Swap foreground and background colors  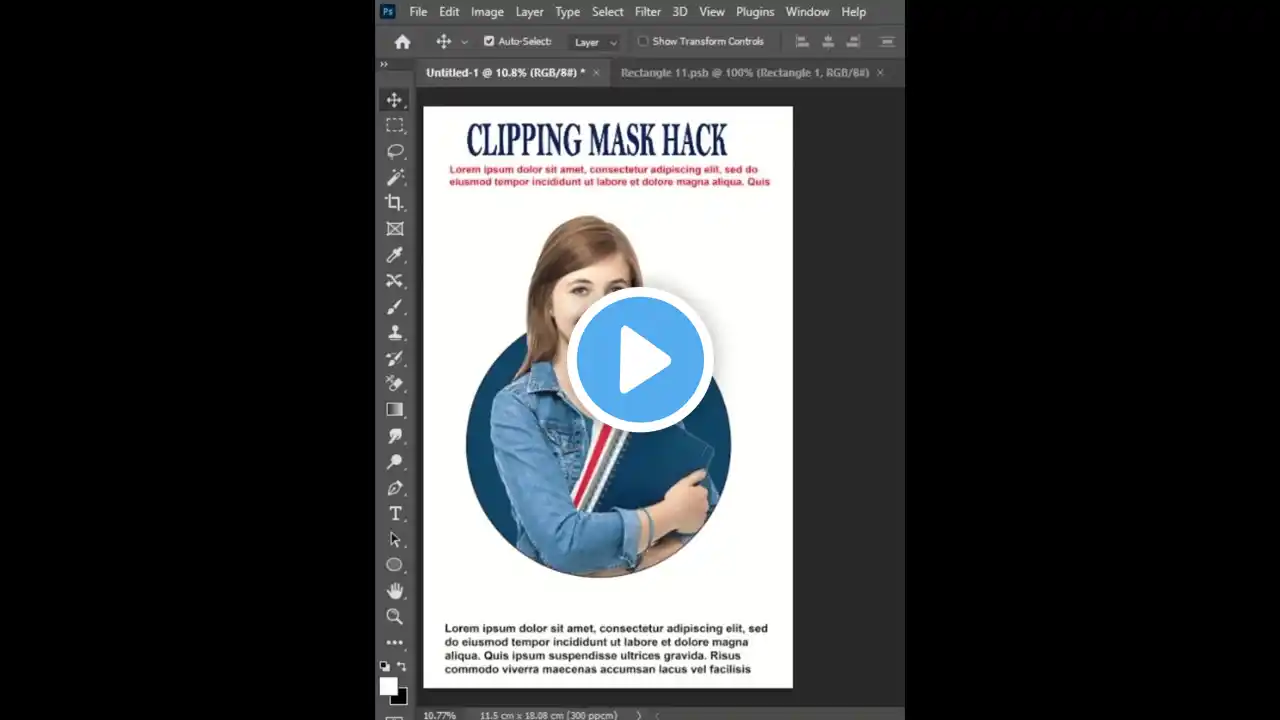coord(402,666)
